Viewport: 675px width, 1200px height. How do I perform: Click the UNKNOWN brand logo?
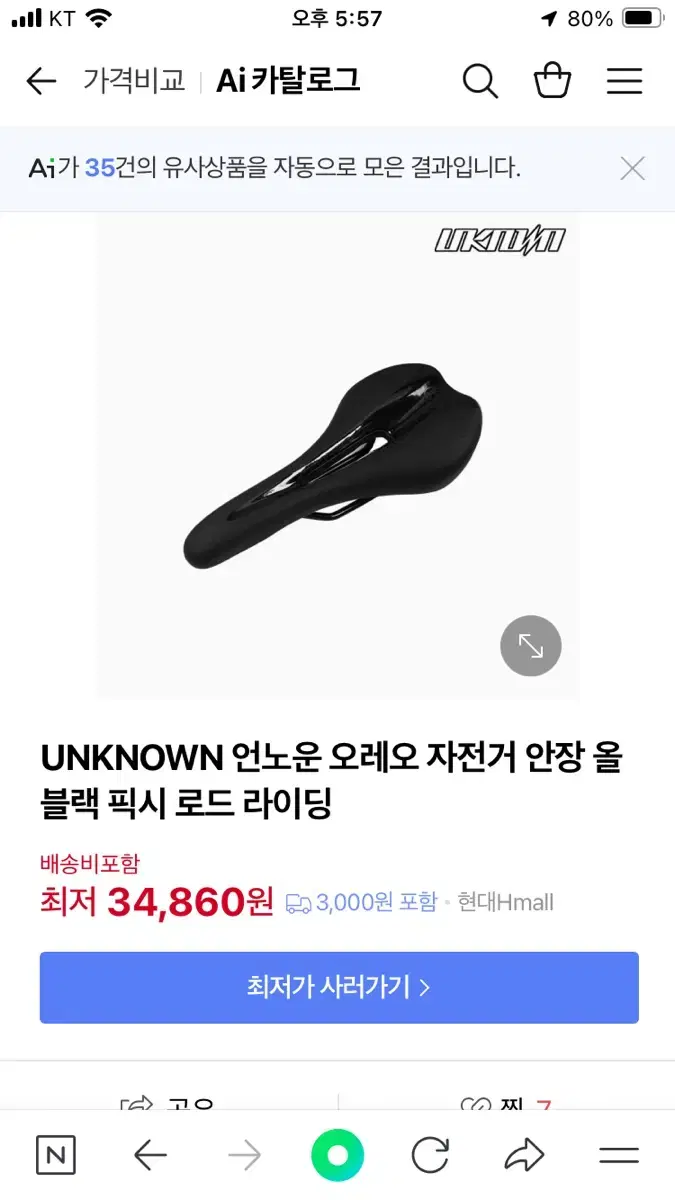click(x=500, y=241)
